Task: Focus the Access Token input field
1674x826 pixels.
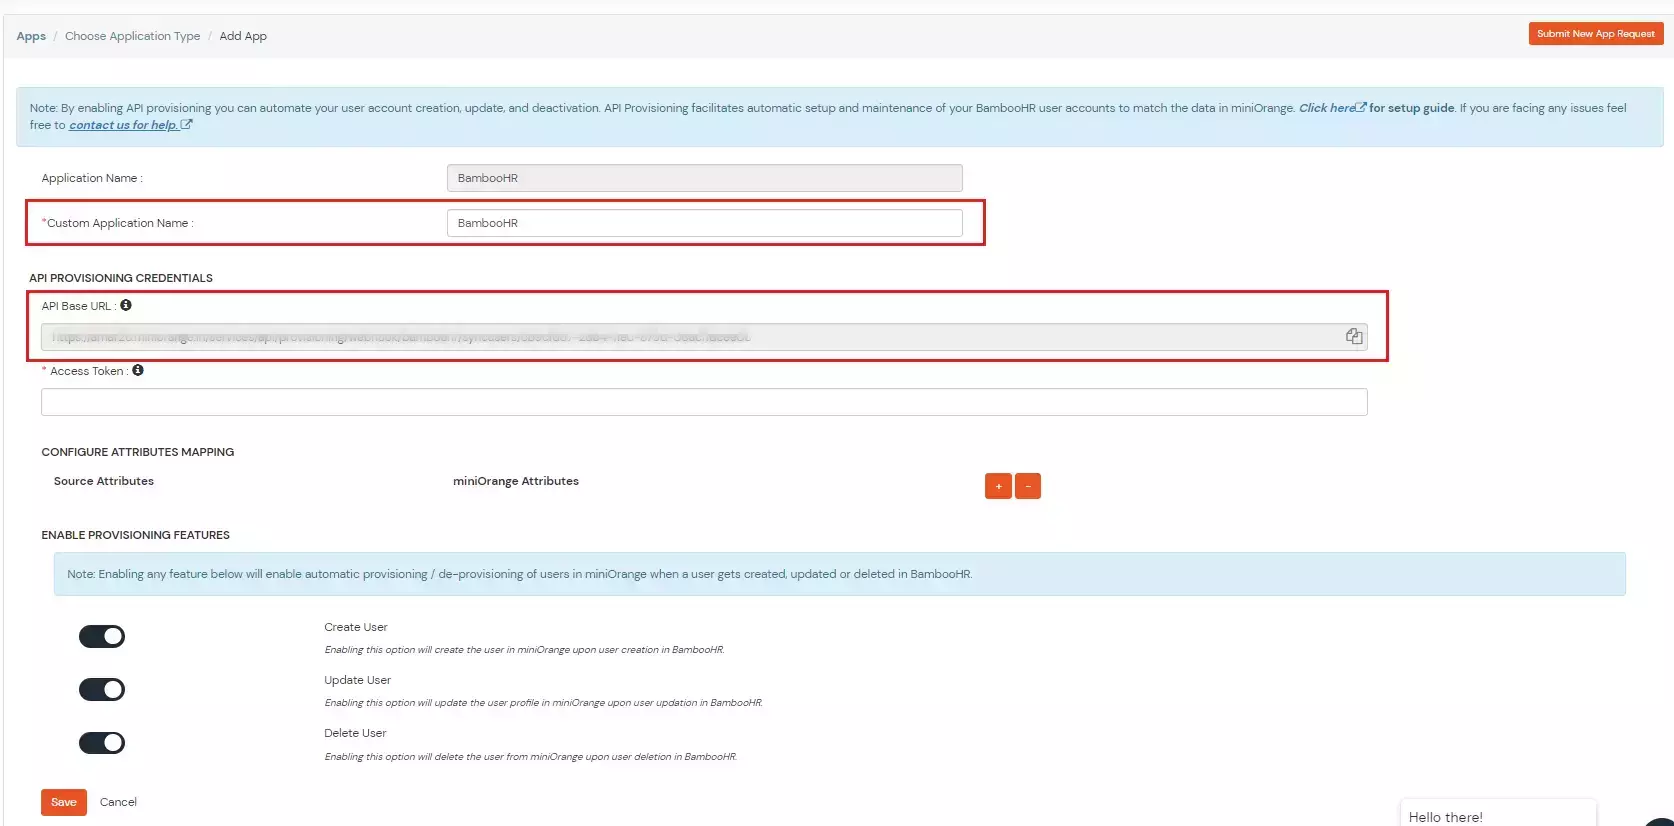Action: click(x=704, y=402)
